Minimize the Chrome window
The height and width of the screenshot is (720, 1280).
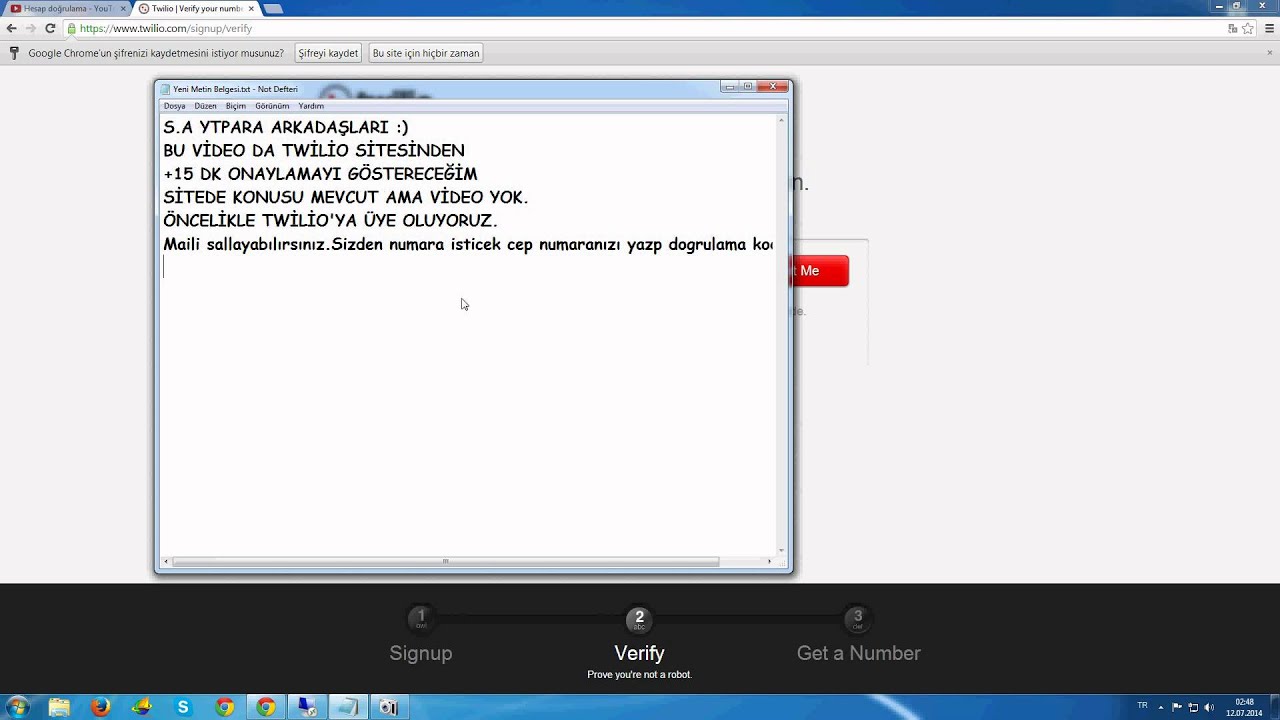[1218, 5]
